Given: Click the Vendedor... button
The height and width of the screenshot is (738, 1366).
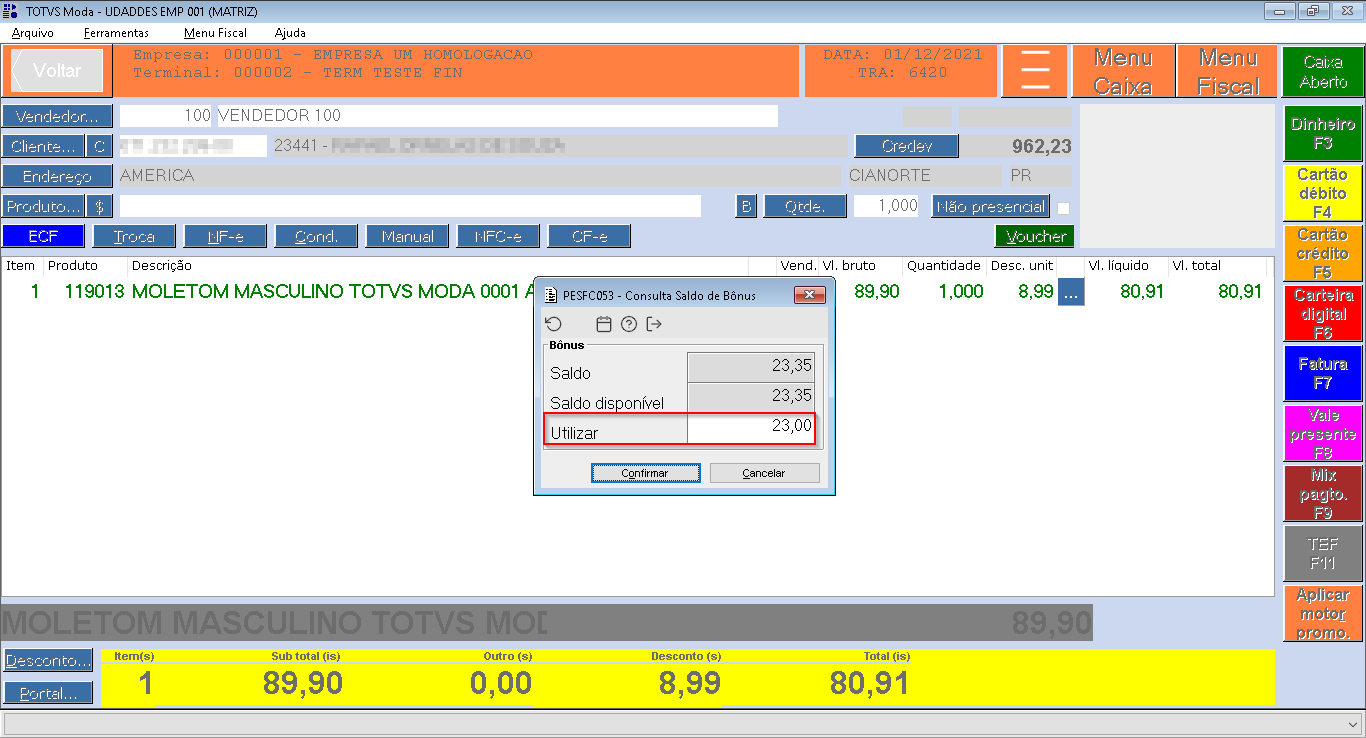Looking at the screenshot, I should coord(57,116).
